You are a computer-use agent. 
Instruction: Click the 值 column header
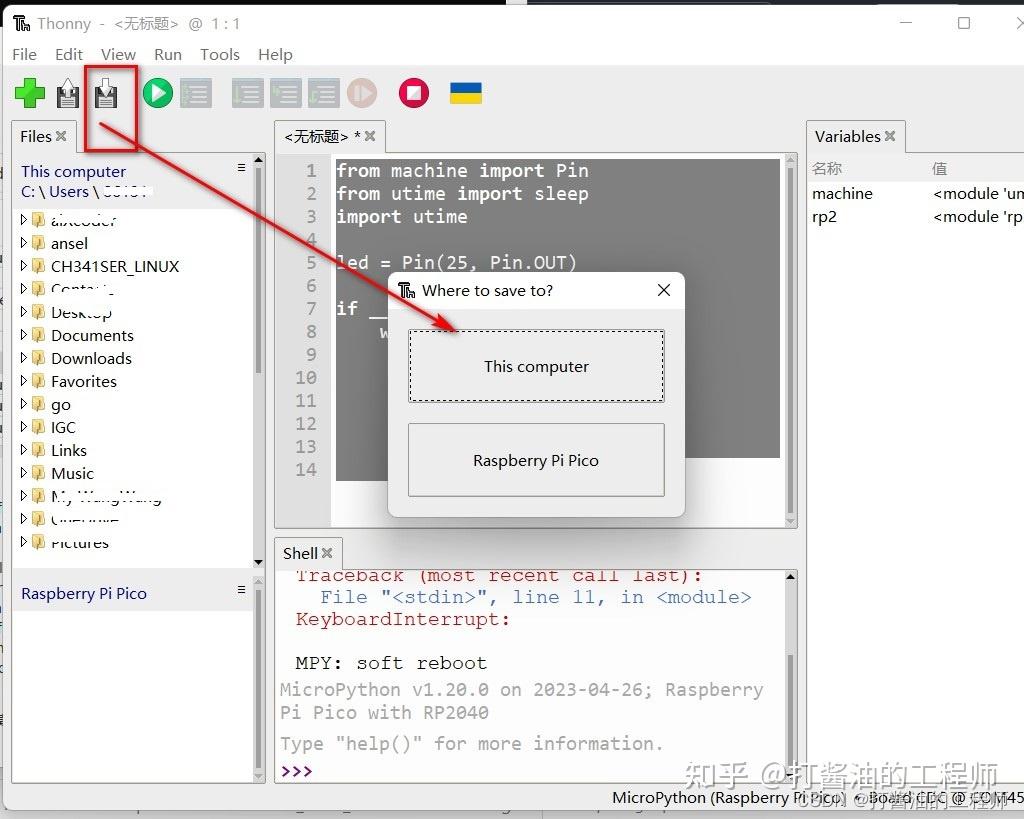pyautogui.click(x=939, y=169)
